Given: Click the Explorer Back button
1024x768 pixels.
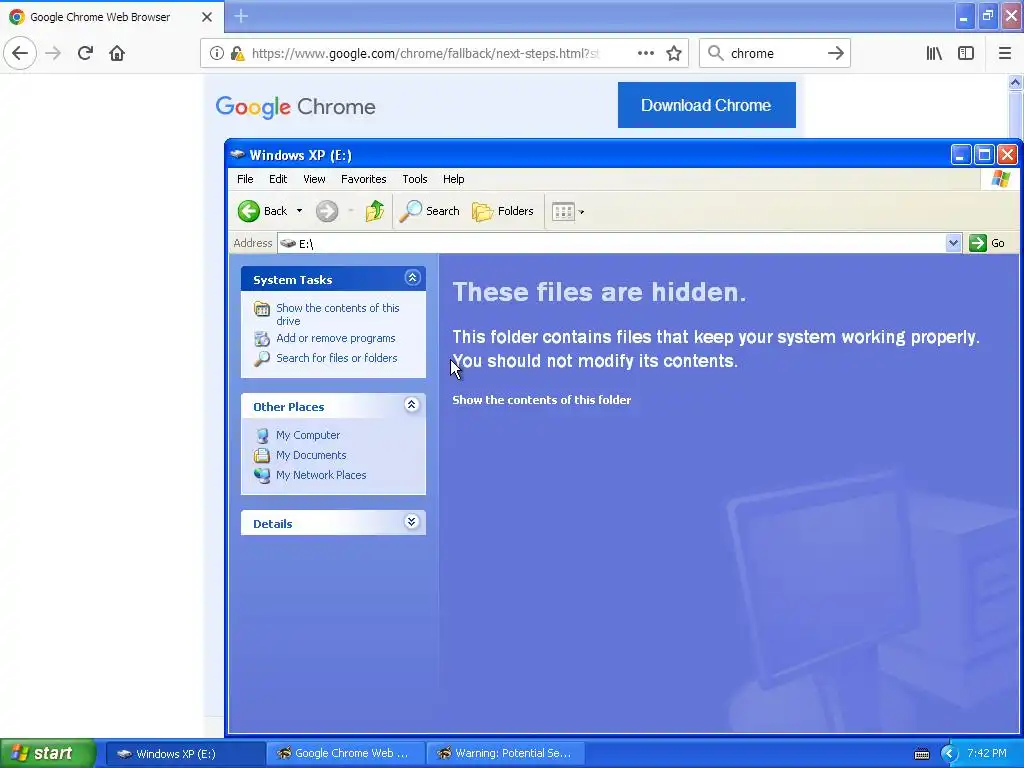Looking at the screenshot, I should [x=262, y=211].
